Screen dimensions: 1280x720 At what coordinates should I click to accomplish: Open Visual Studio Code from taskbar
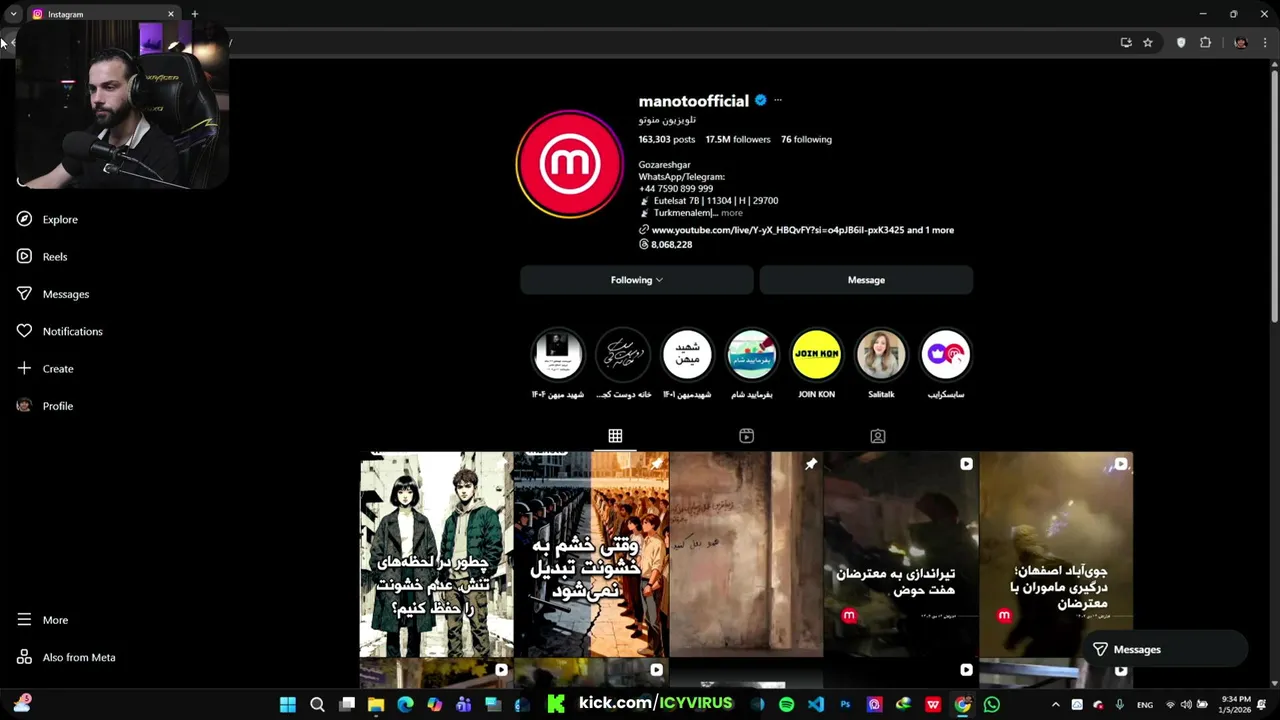pos(816,705)
